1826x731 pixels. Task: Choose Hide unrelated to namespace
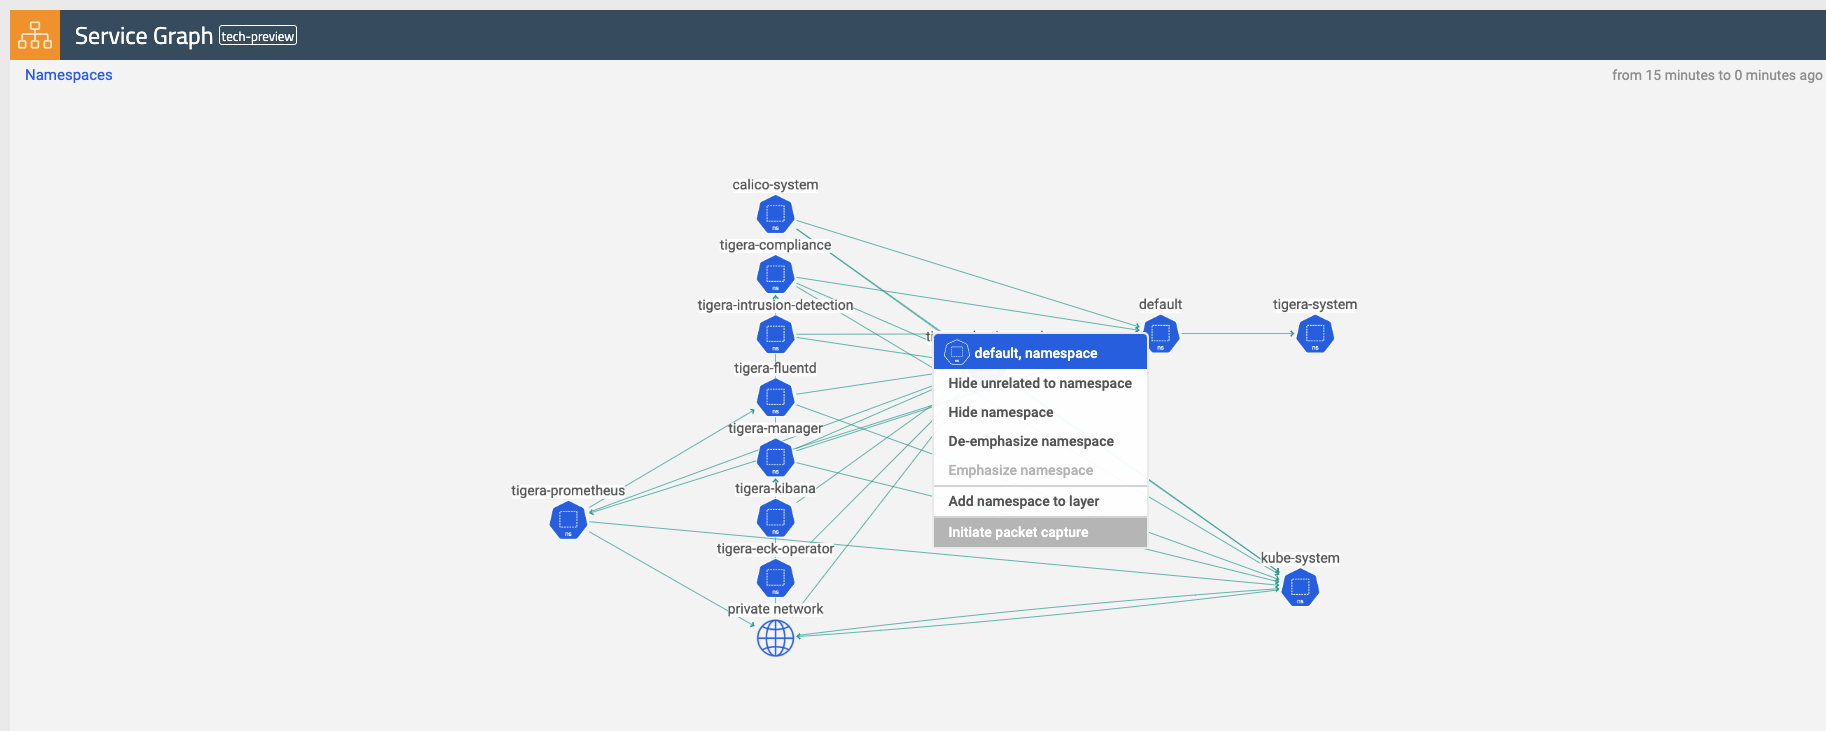point(1040,383)
